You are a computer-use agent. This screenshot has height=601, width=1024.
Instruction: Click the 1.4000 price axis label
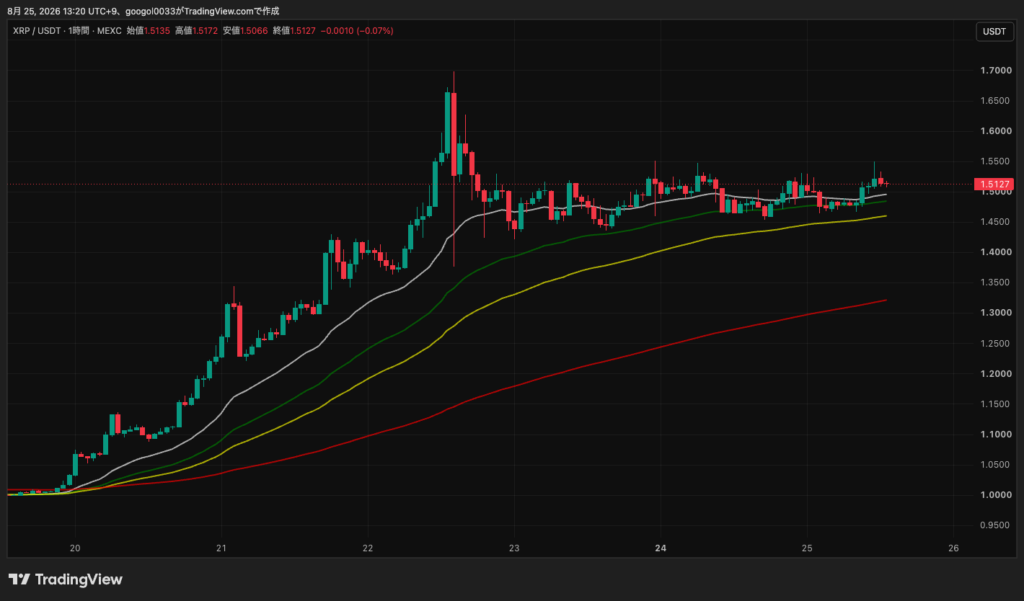[996, 252]
